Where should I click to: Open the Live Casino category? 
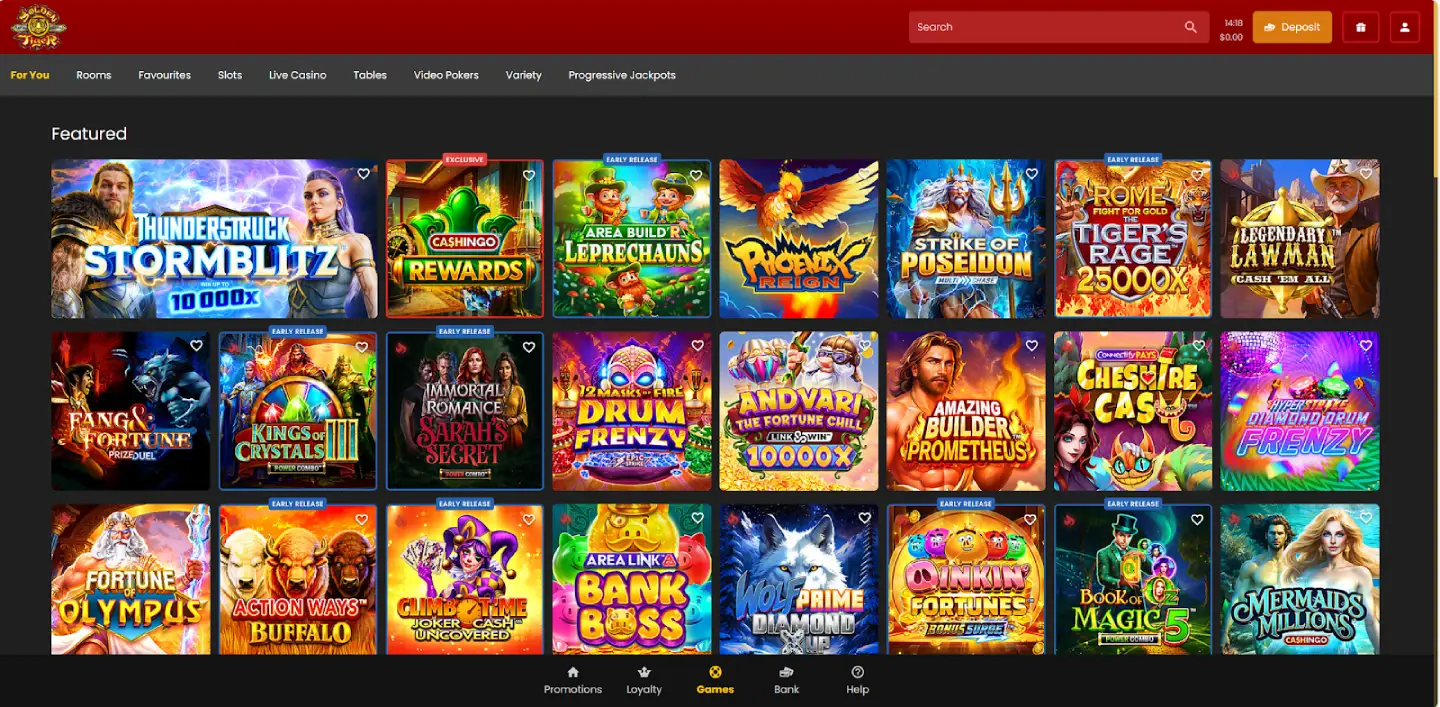[297, 74]
